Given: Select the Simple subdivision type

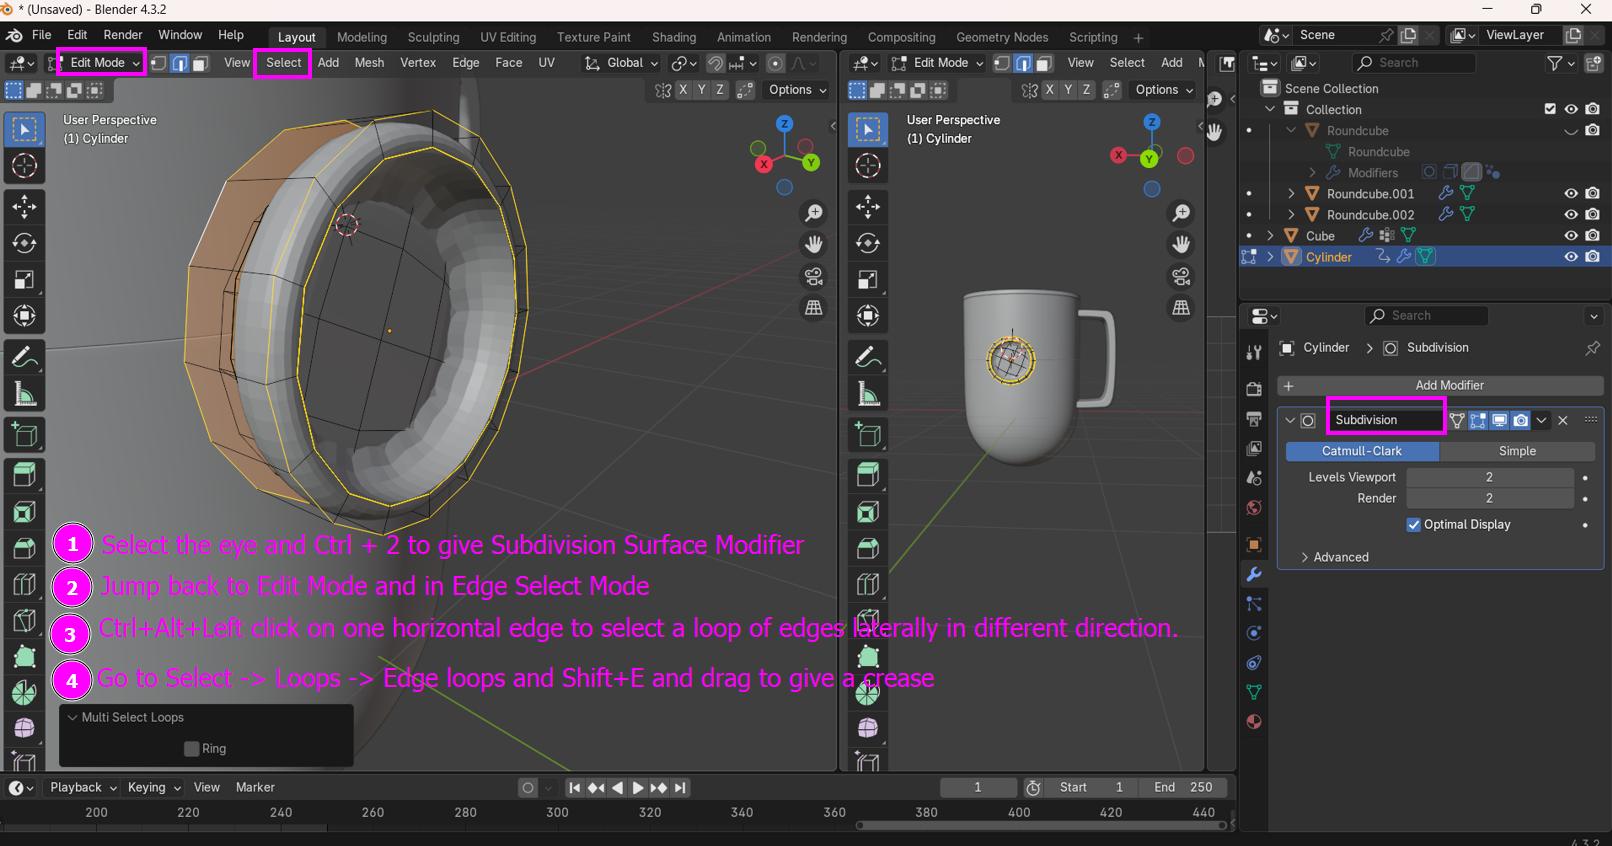Looking at the screenshot, I should (x=1517, y=451).
